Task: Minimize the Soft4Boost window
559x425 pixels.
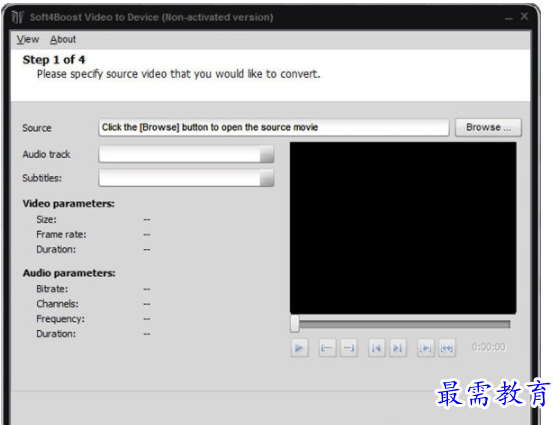Action: tap(509, 18)
